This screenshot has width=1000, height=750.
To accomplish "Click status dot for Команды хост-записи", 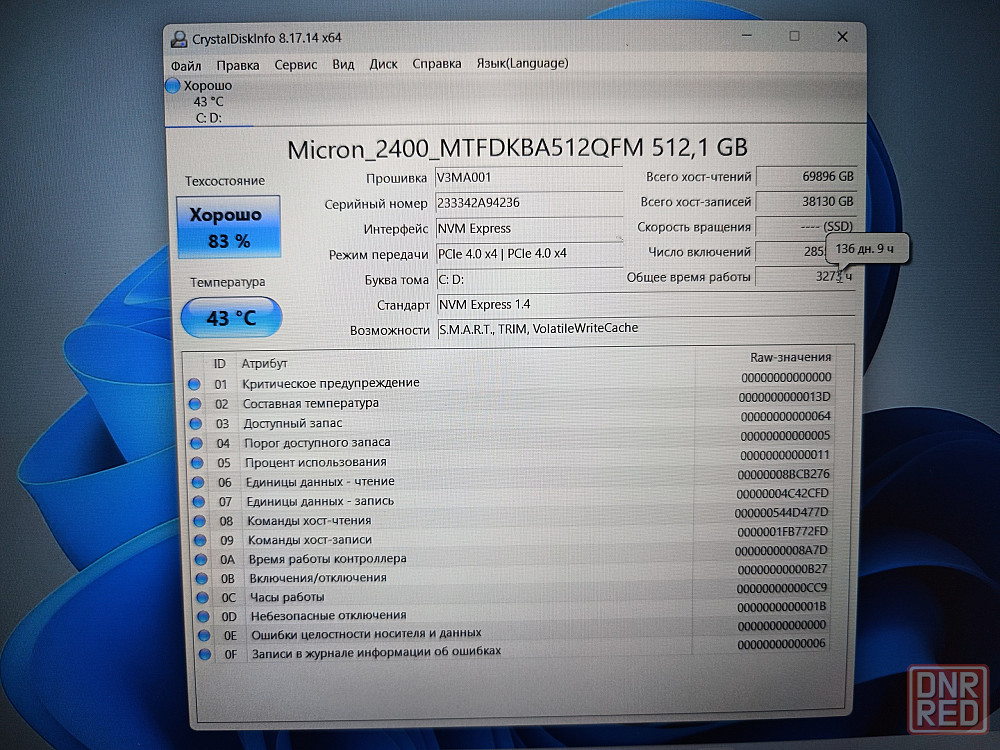I will pos(200,540).
